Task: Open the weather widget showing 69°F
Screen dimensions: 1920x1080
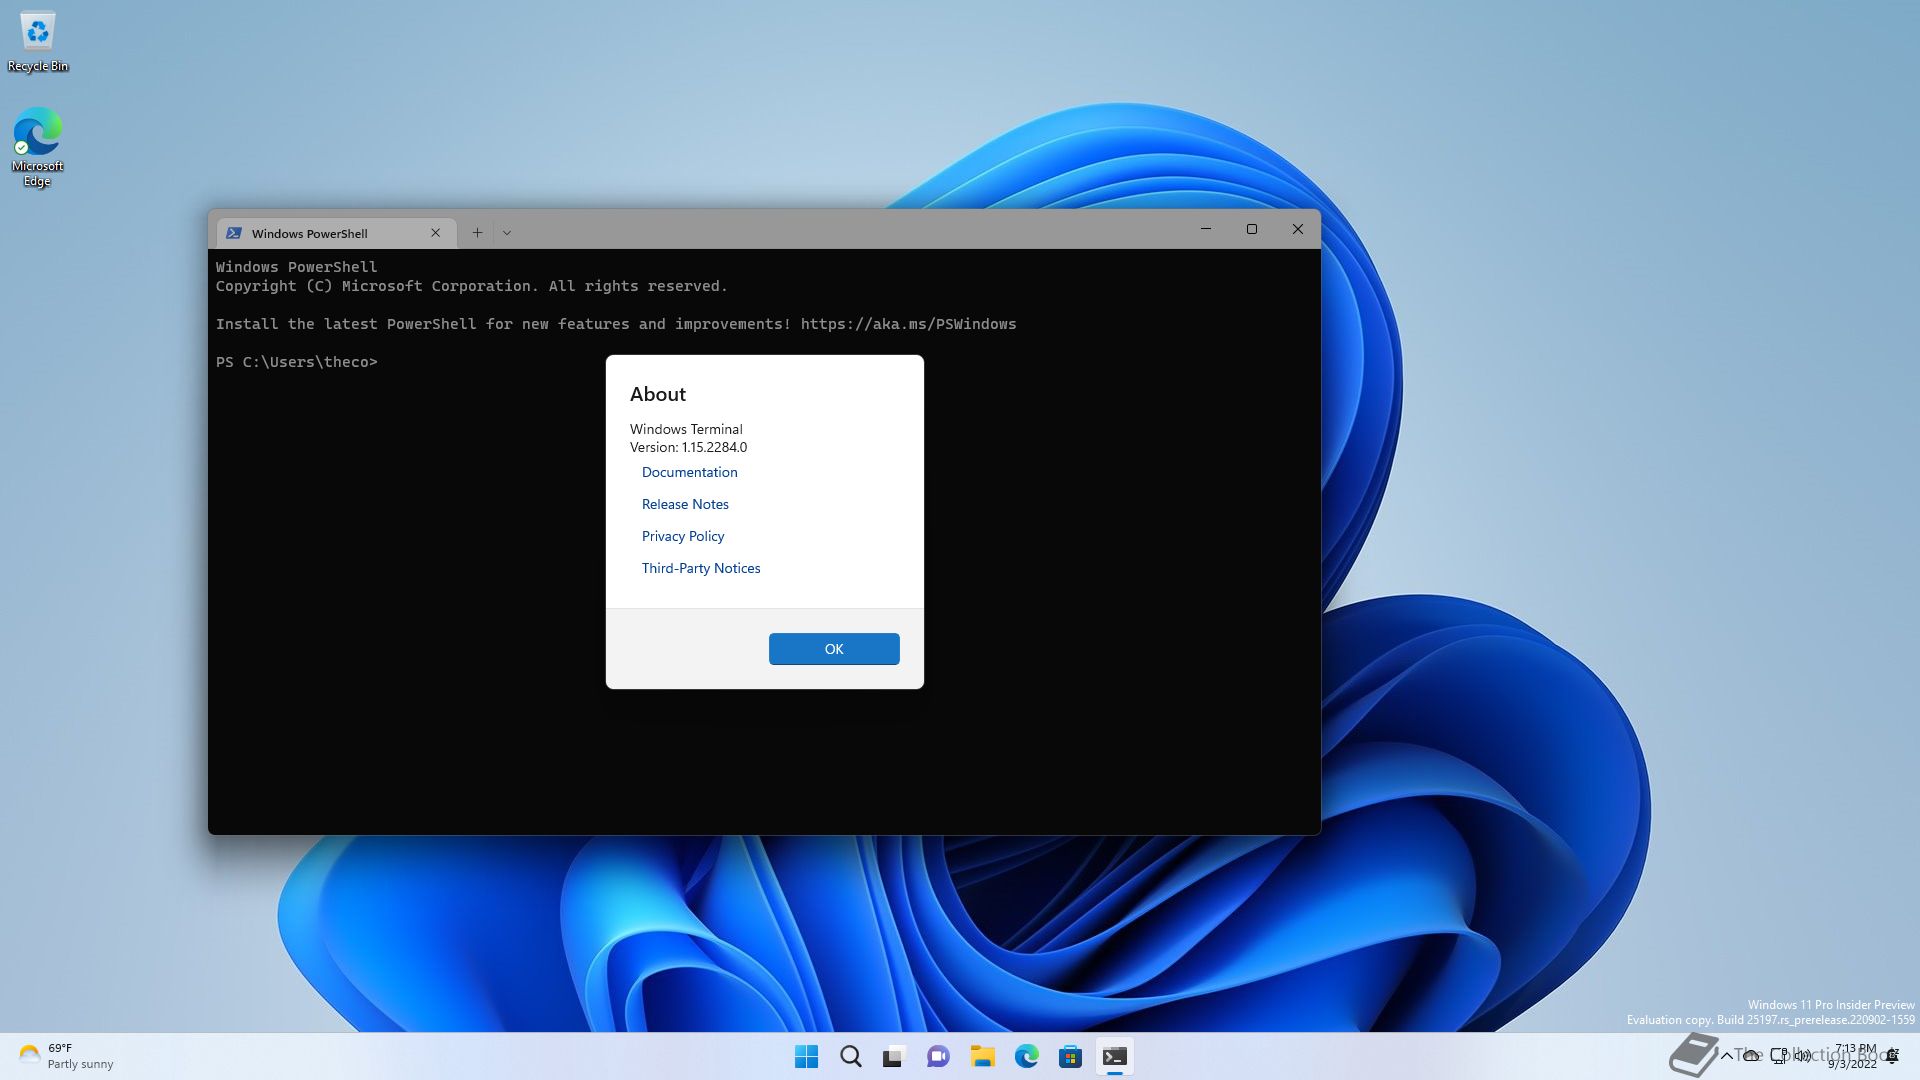Action: pos(66,1056)
